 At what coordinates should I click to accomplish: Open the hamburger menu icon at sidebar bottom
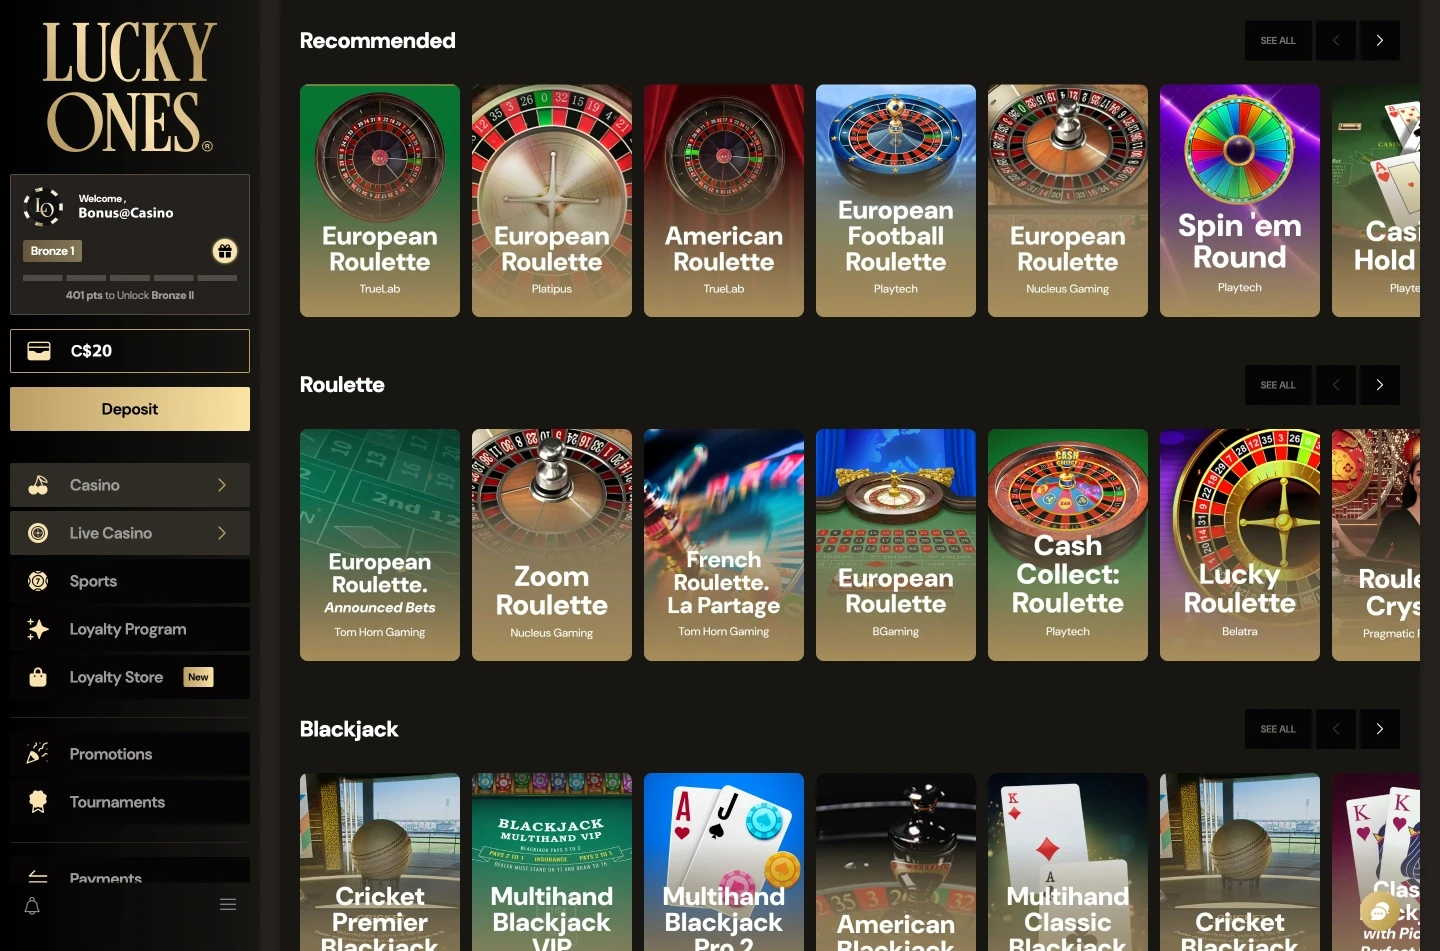point(228,905)
